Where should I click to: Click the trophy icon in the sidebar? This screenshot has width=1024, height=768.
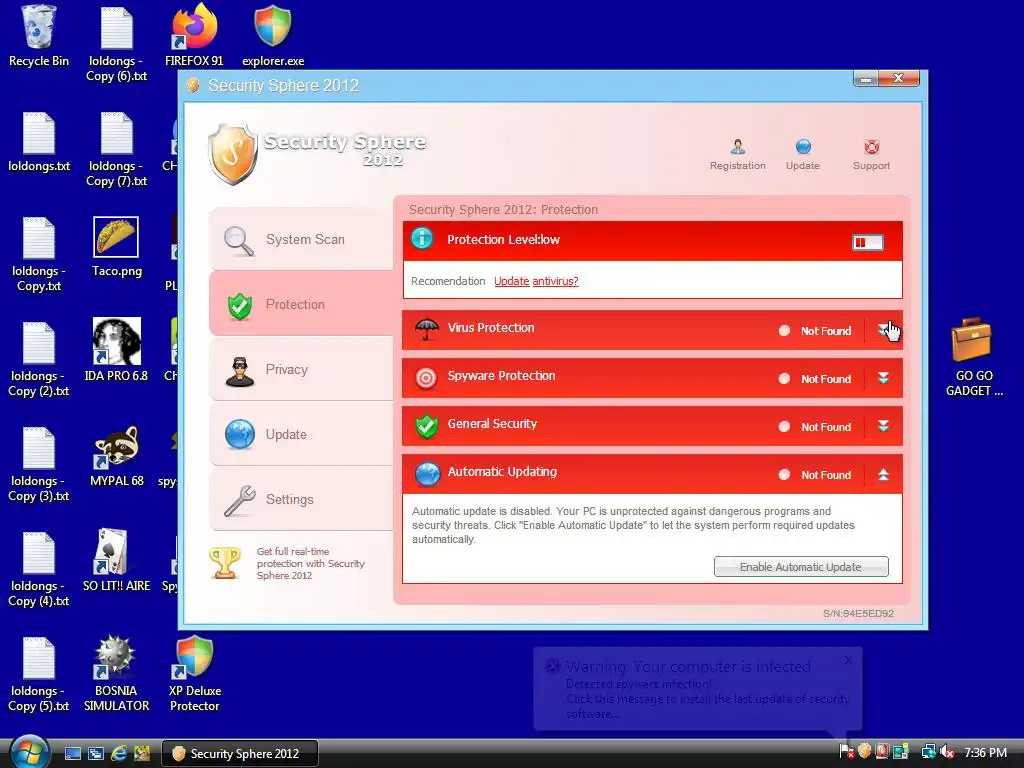coord(225,563)
